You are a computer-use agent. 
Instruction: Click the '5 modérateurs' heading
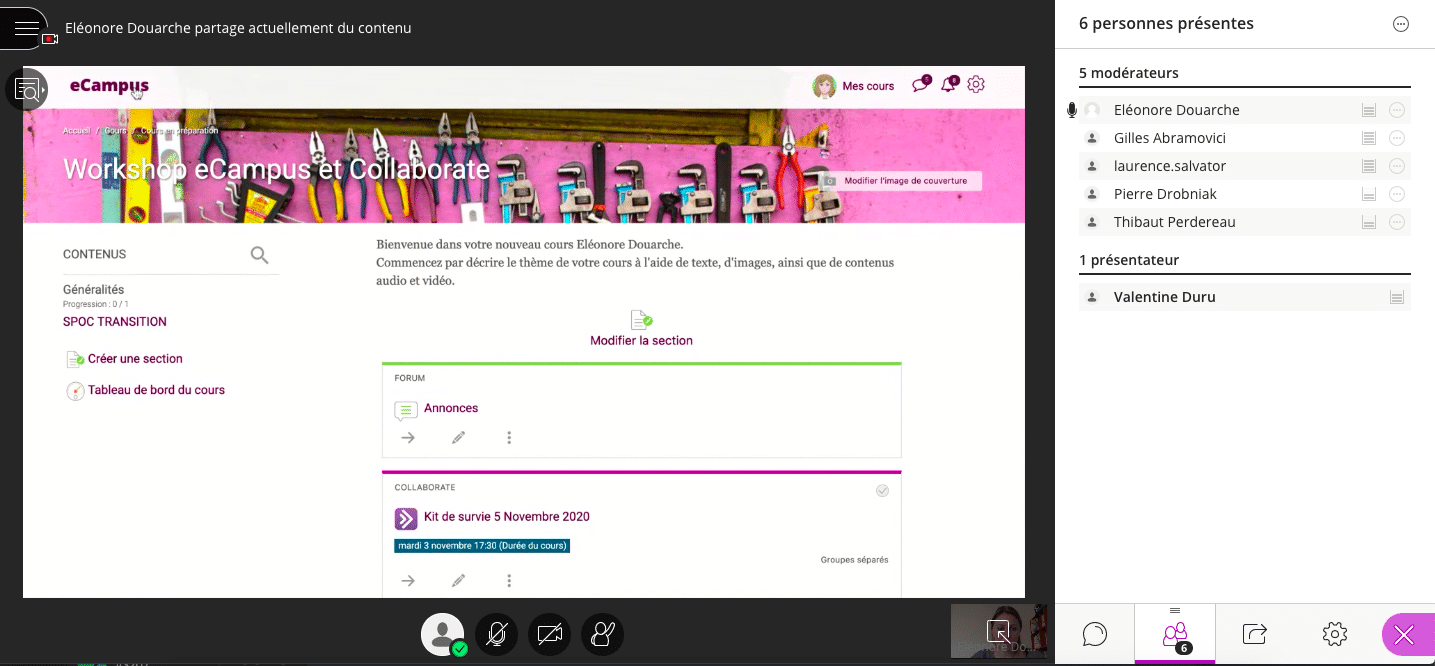pyautogui.click(x=1129, y=73)
